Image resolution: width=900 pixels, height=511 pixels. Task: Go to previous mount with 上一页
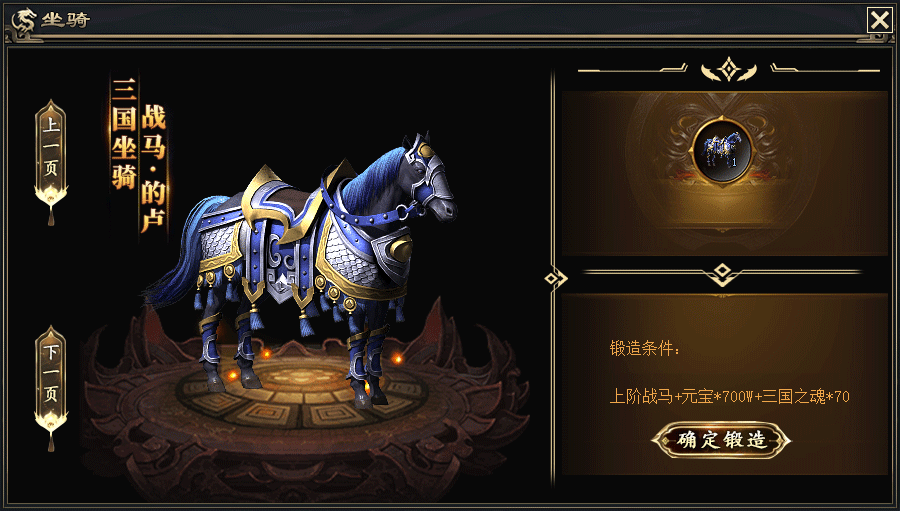tap(51, 147)
